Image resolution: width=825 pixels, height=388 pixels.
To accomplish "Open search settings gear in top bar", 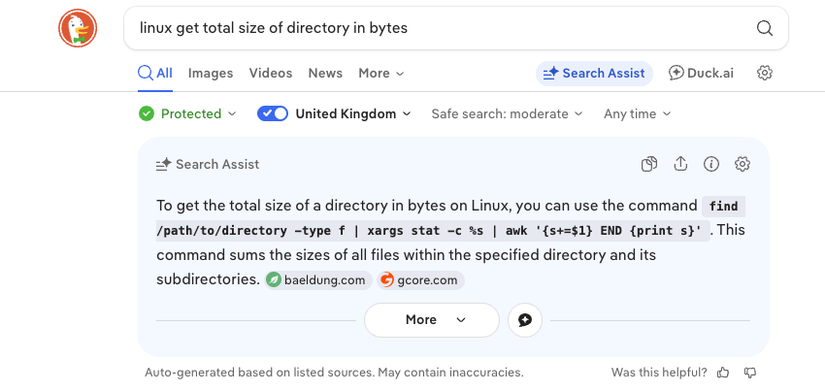I will tap(764, 73).
